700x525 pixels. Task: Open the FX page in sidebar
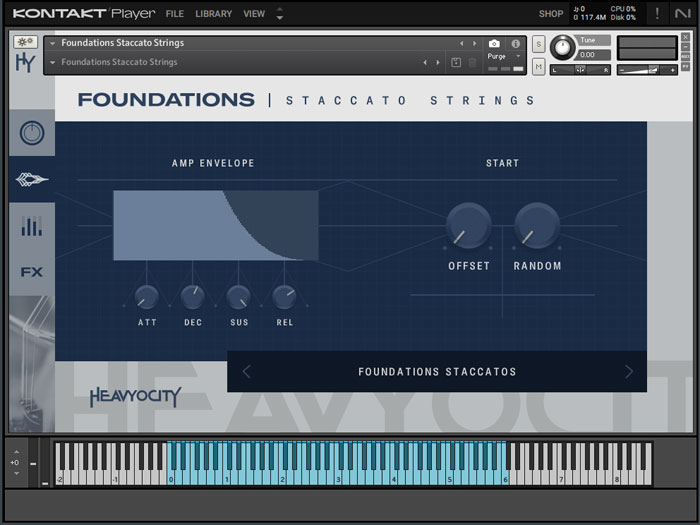tap(32, 272)
